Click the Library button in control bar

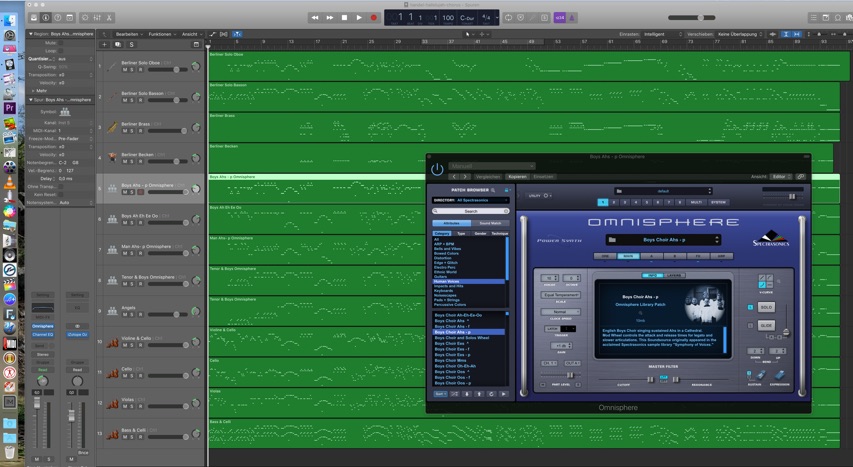(x=34, y=17)
